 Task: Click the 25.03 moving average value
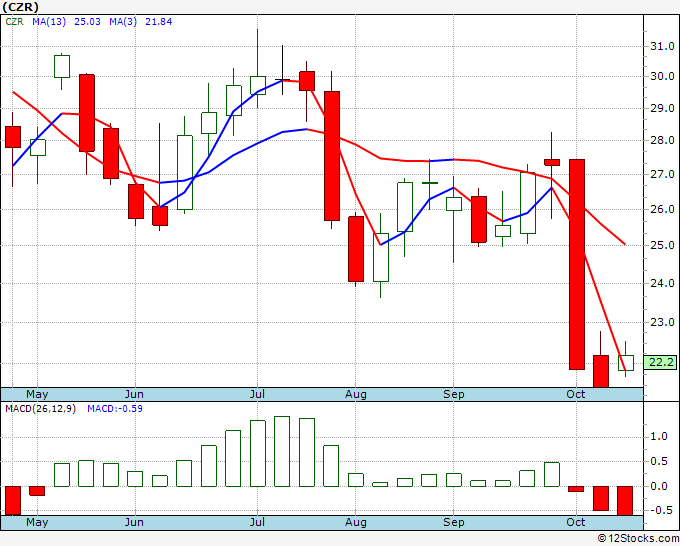point(87,21)
